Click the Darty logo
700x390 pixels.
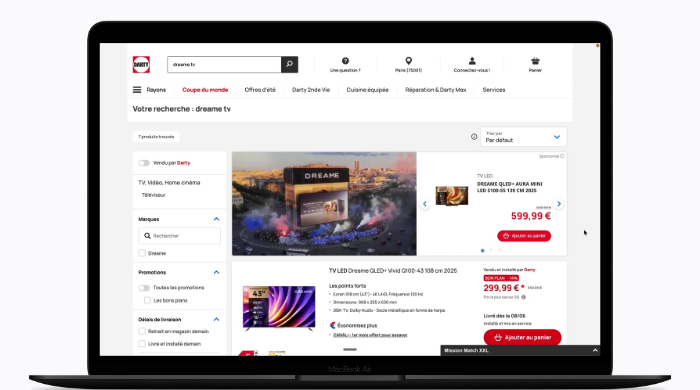141,65
